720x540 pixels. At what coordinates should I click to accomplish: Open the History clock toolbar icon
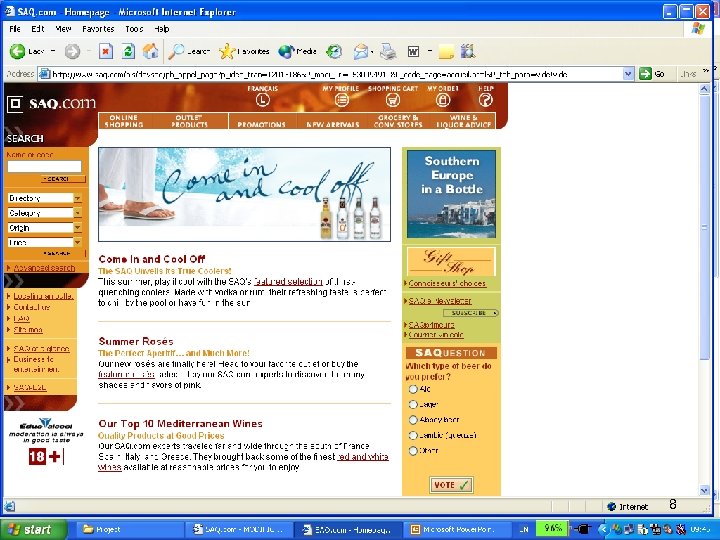pos(334,51)
